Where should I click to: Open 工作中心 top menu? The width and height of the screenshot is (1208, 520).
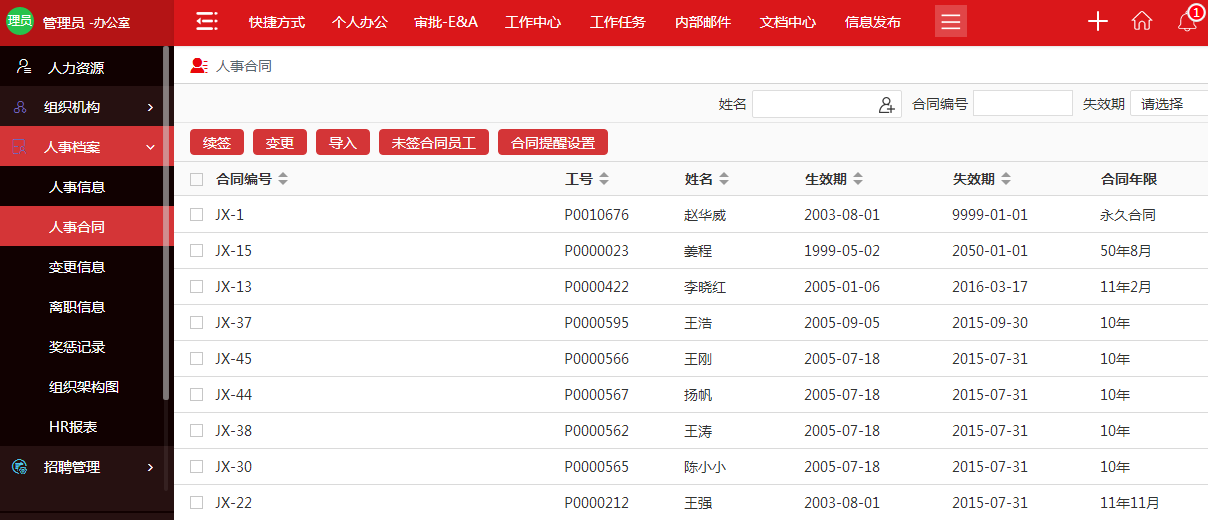533,22
